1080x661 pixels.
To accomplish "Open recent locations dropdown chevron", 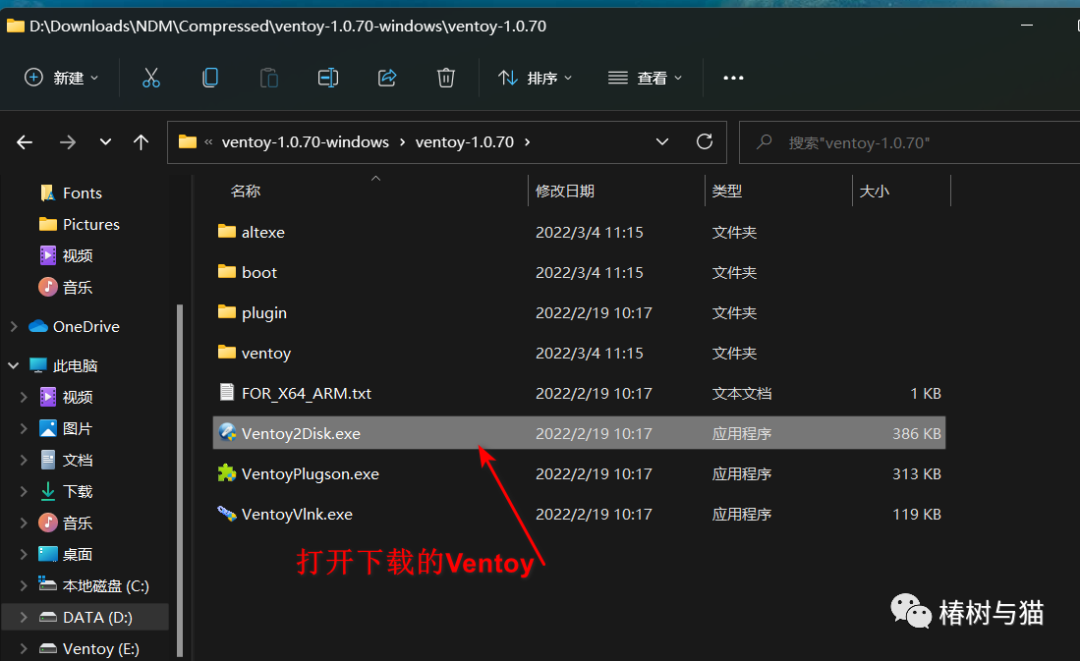I will click(105, 143).
